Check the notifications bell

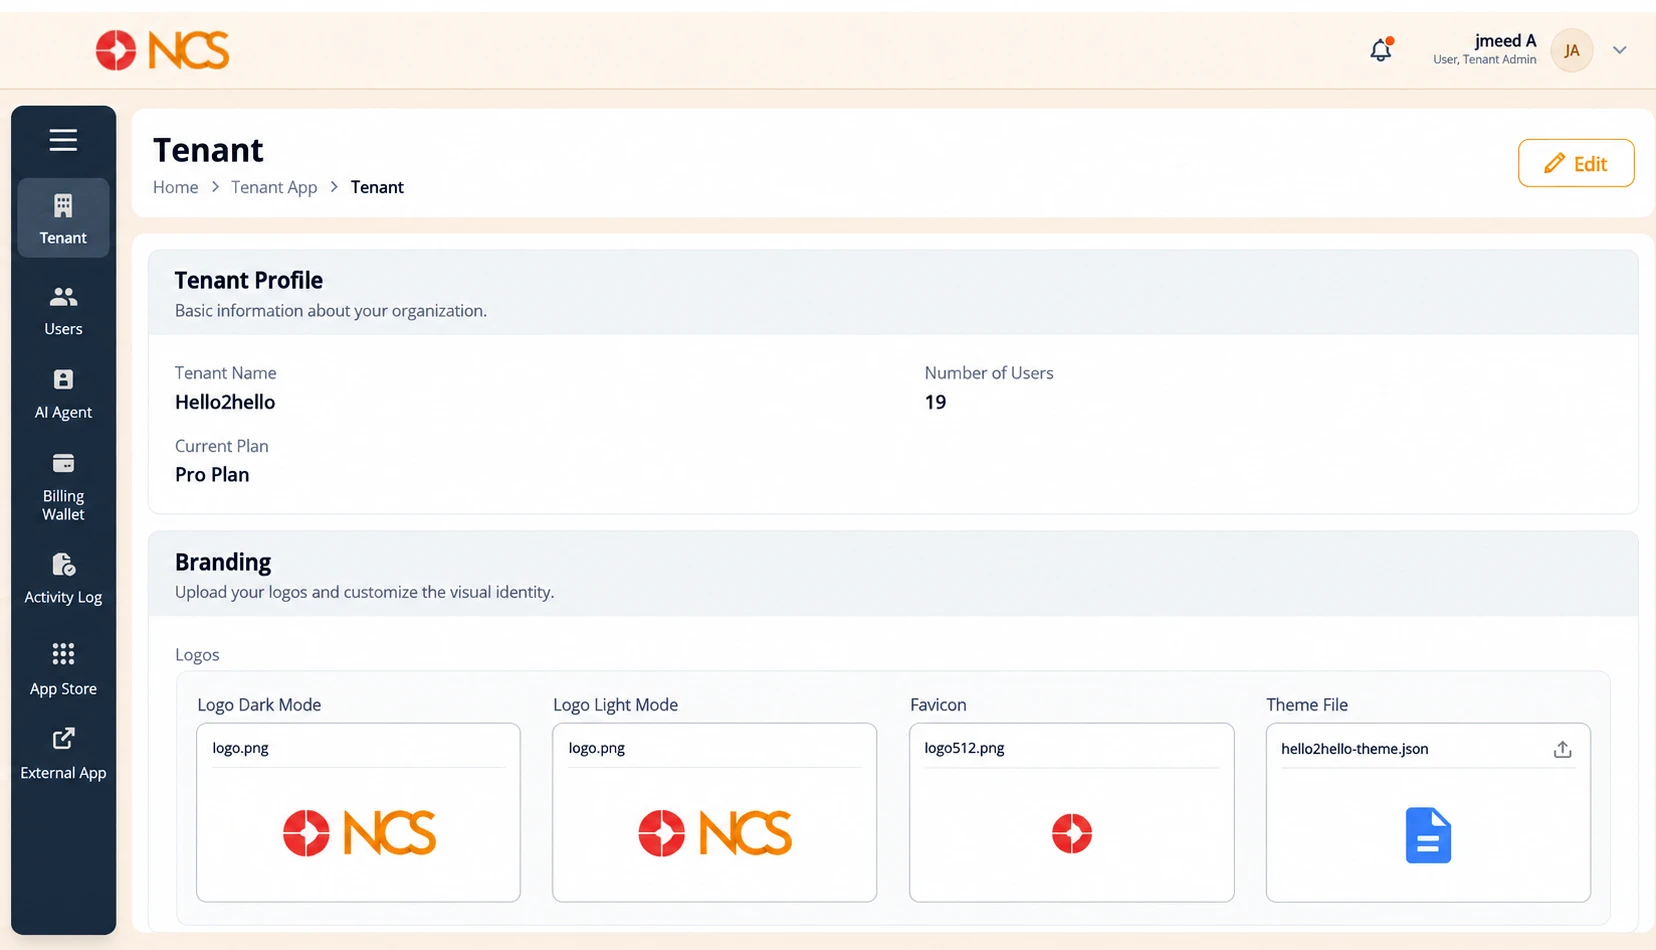[1381, 50]
